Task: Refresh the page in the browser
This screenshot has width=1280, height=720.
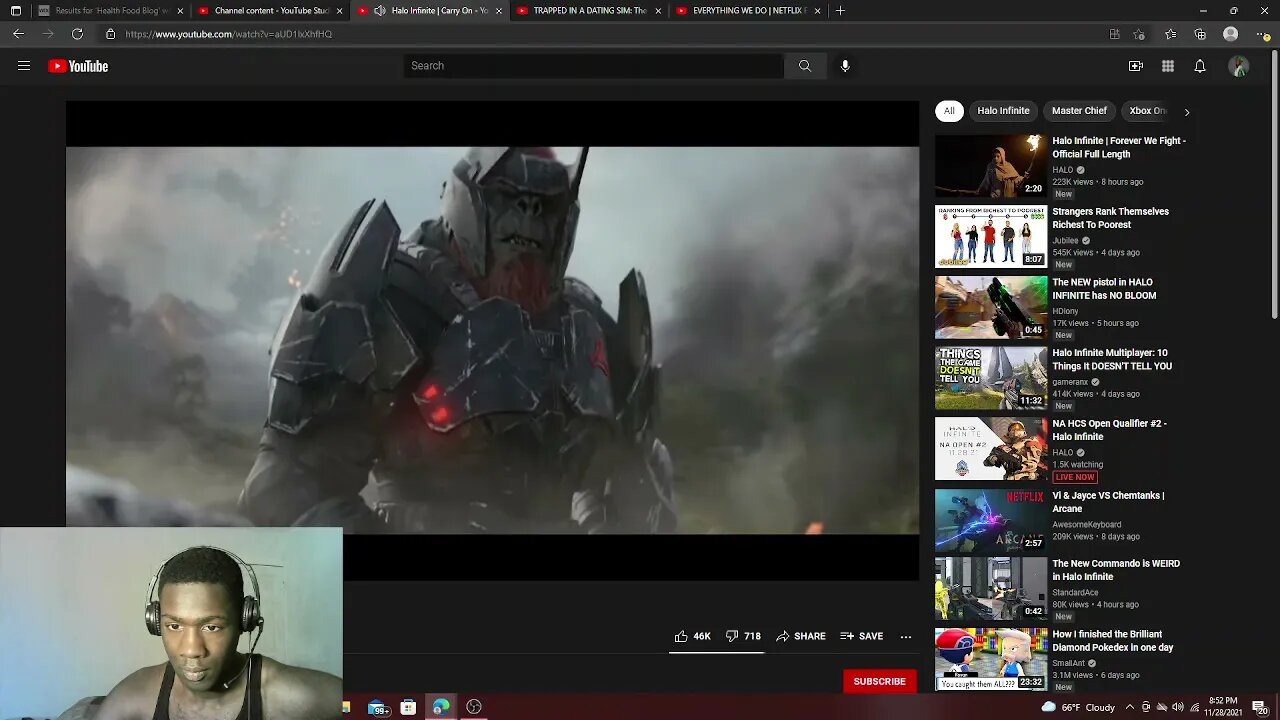Action: pyautogui.click(x=77, y=34)
